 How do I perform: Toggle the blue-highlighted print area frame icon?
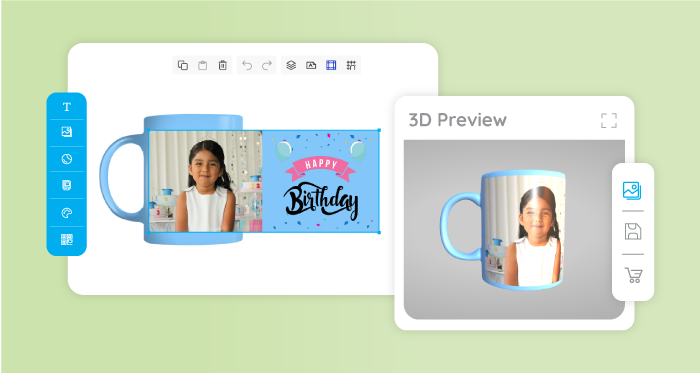coord(331,65)
